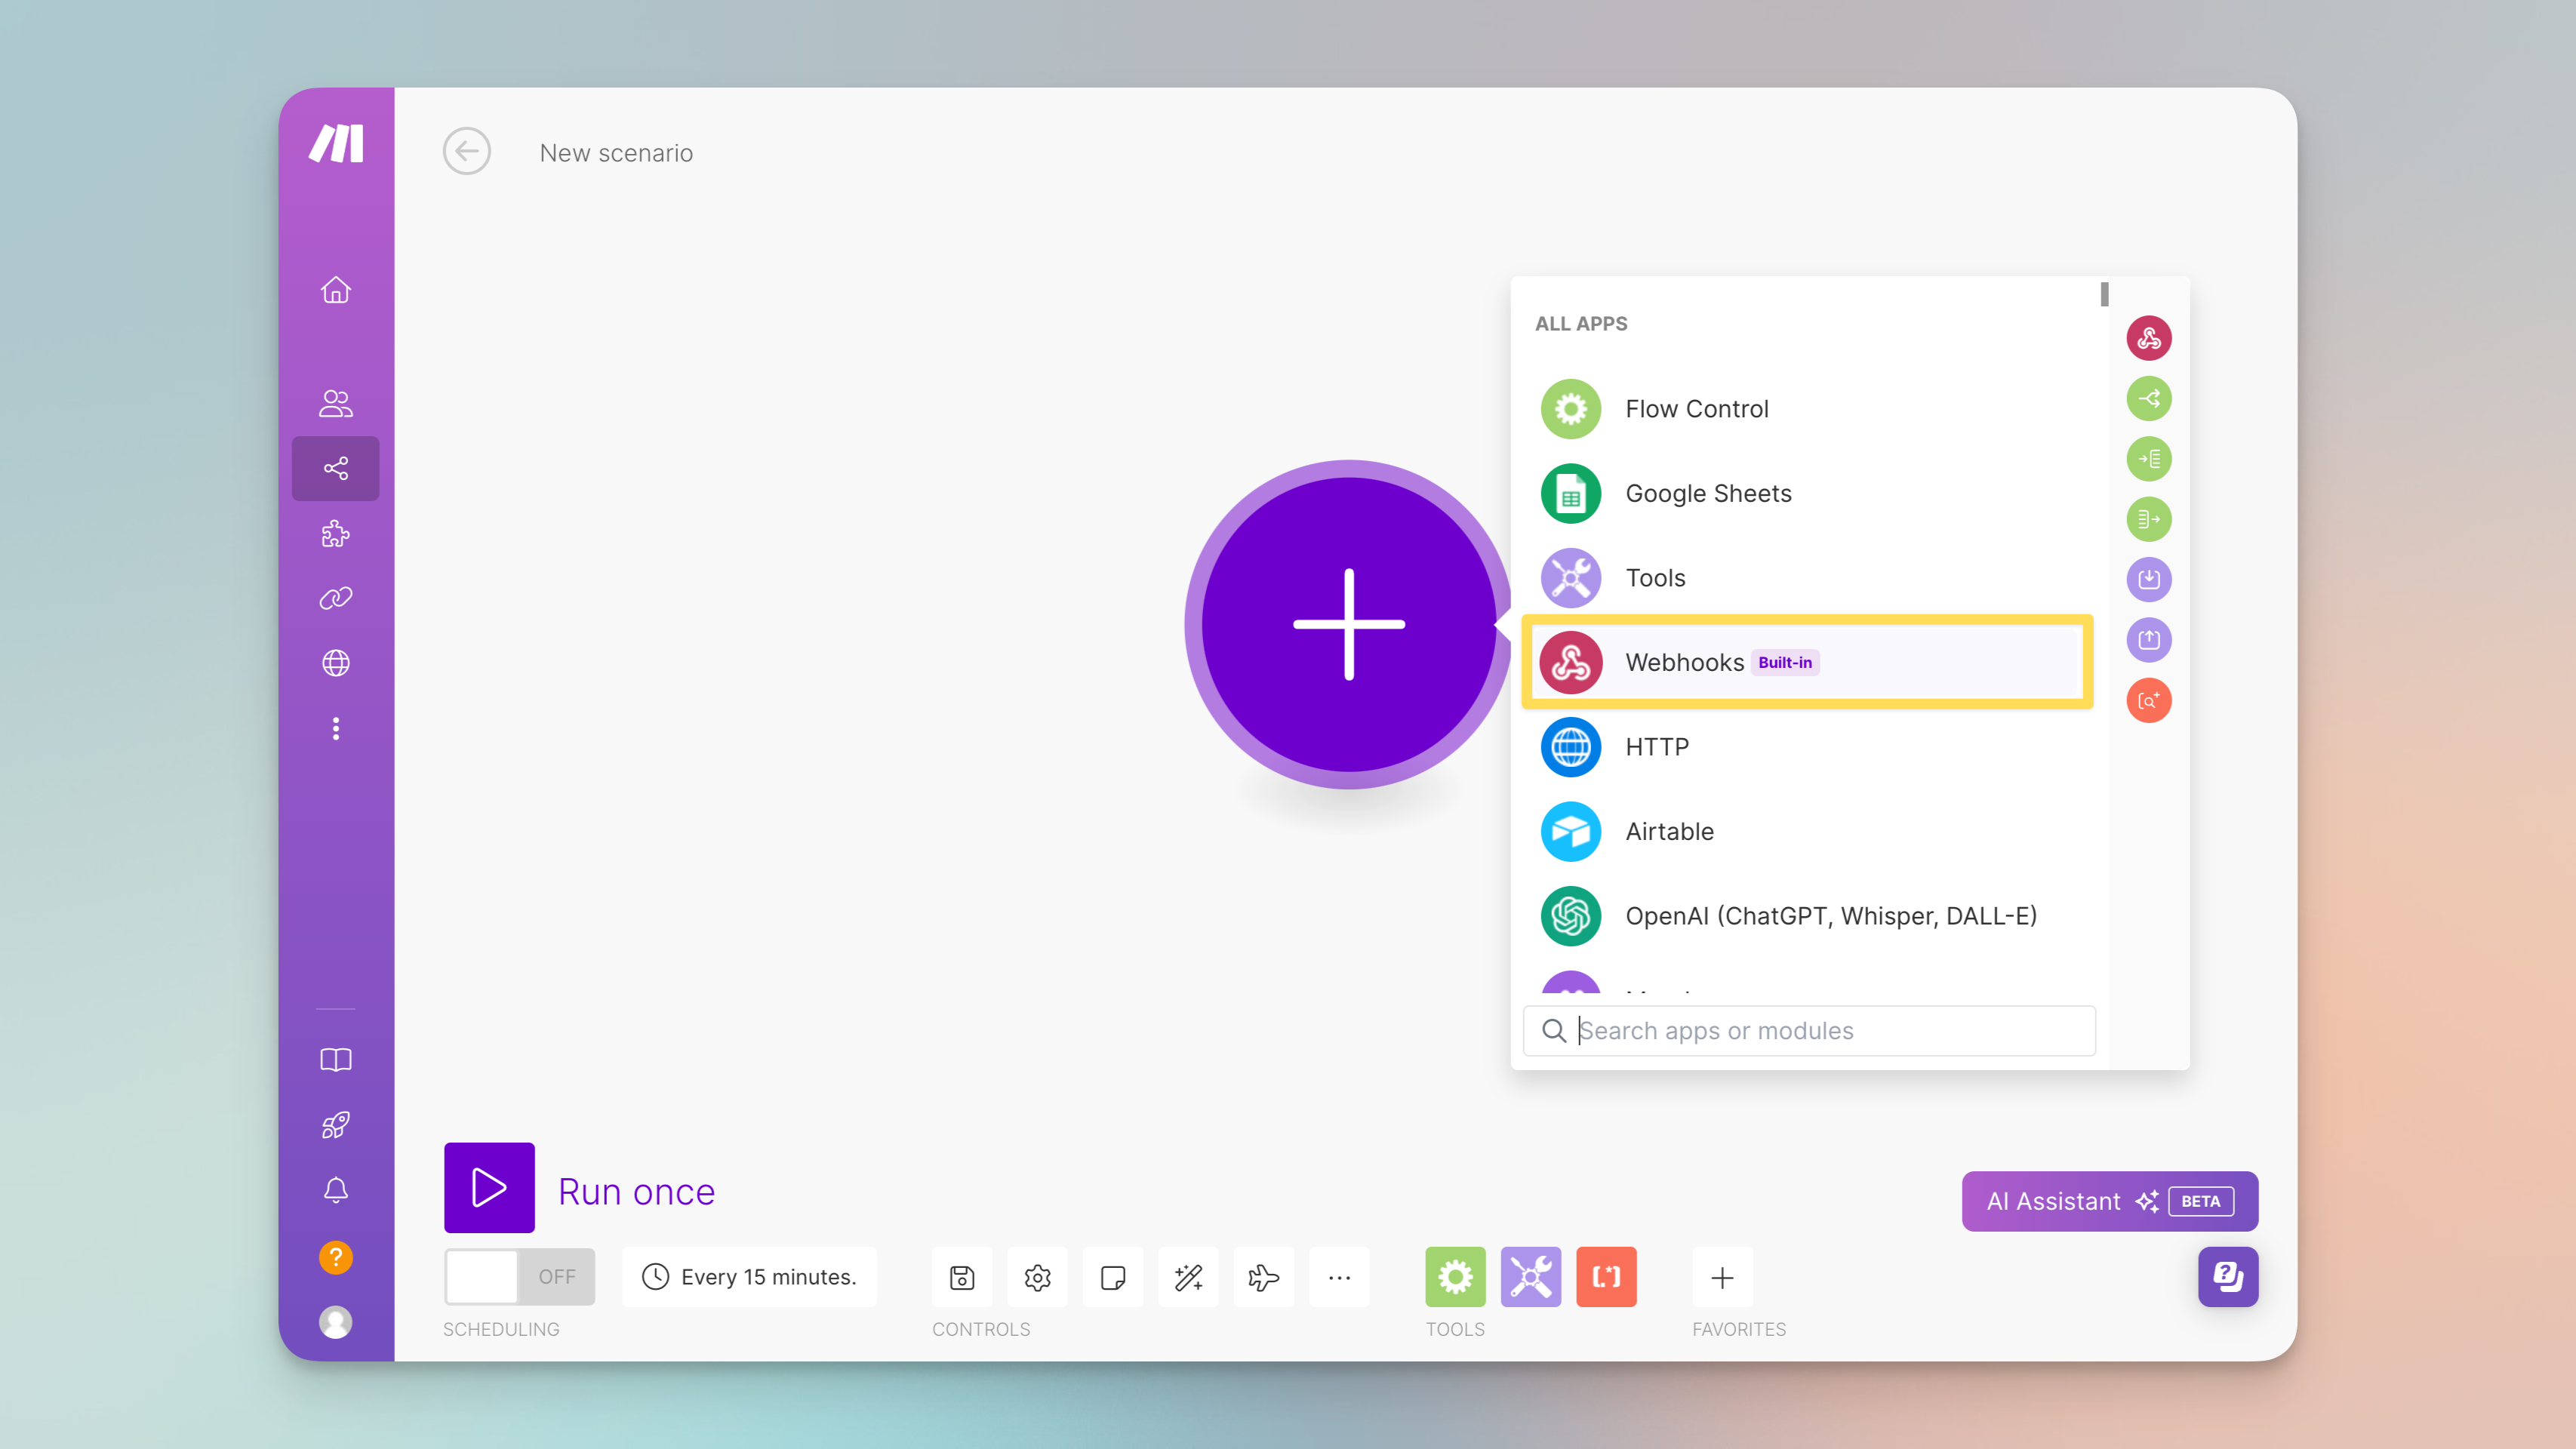
Task: Click the purple download-arrow shortcut icon
Action: point(2149,579)
